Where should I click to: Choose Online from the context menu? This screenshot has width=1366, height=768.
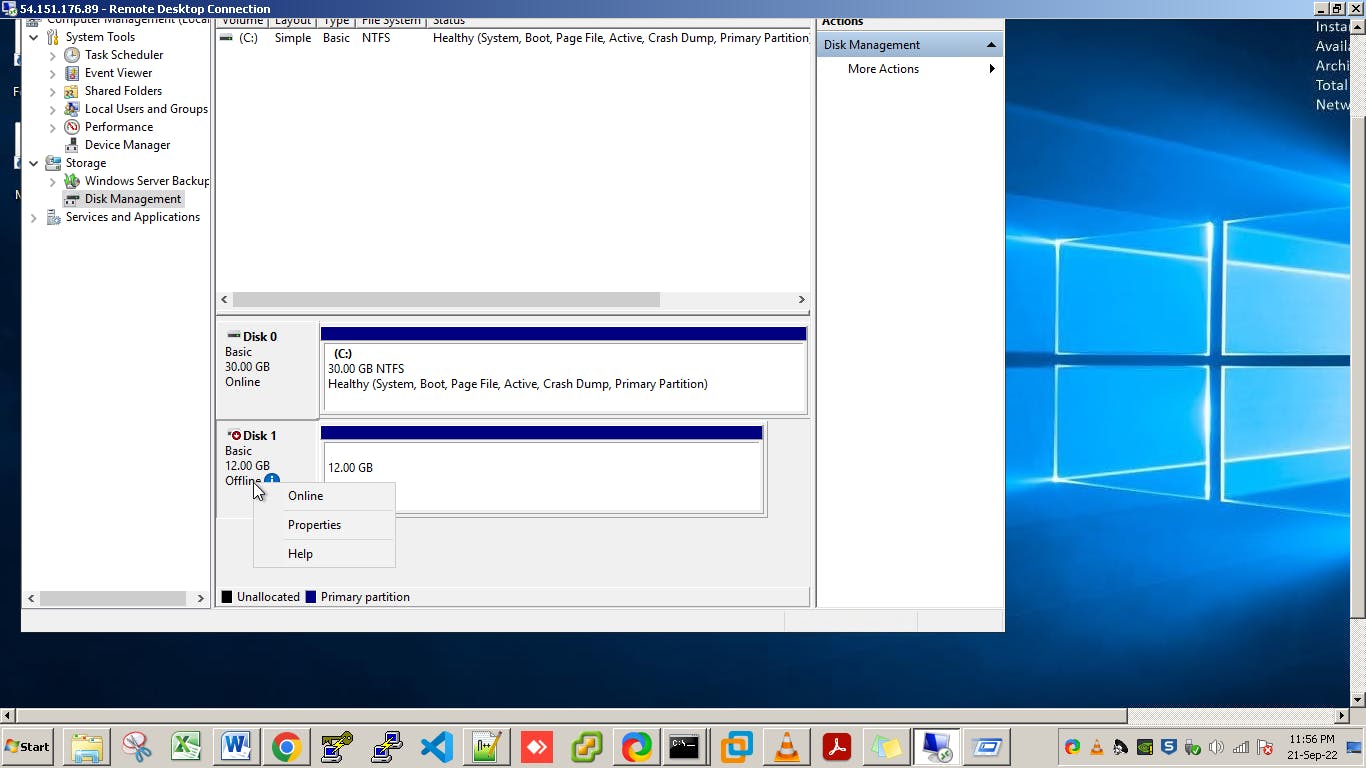(325, 496)
